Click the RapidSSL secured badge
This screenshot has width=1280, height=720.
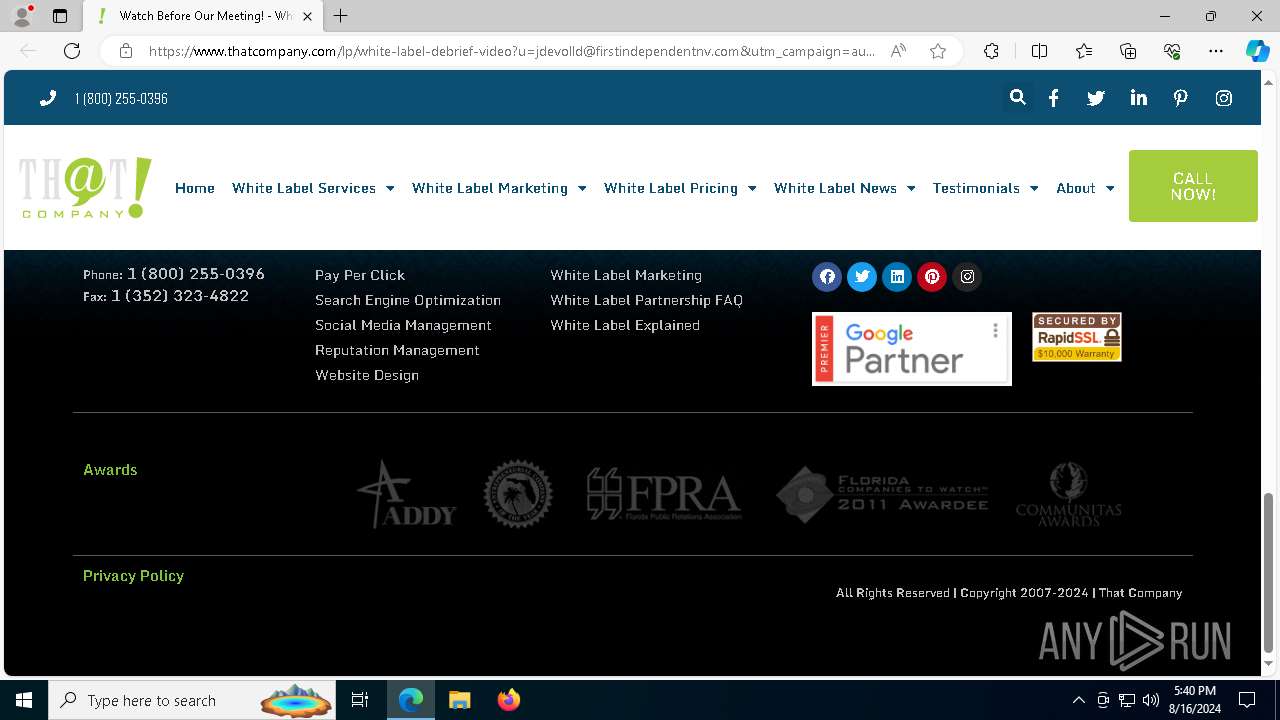pyautogui.click(x=1077, y=337)
